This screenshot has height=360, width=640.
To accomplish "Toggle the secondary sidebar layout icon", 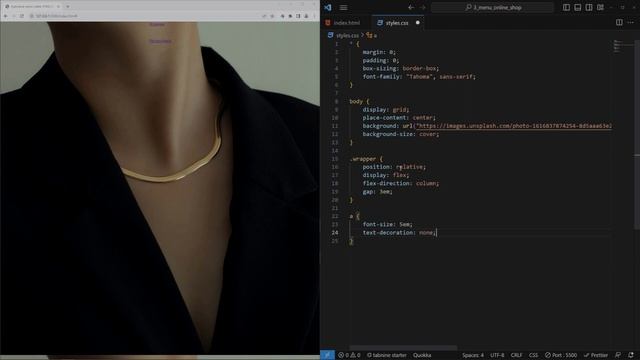I will [589, 7].
